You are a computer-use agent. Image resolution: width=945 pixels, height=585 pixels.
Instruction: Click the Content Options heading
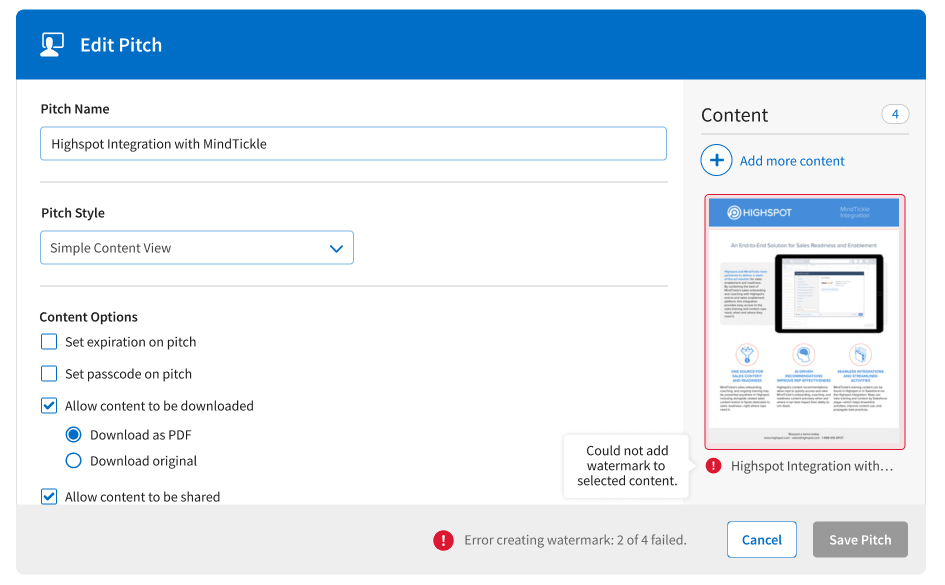tap(89, 317)
